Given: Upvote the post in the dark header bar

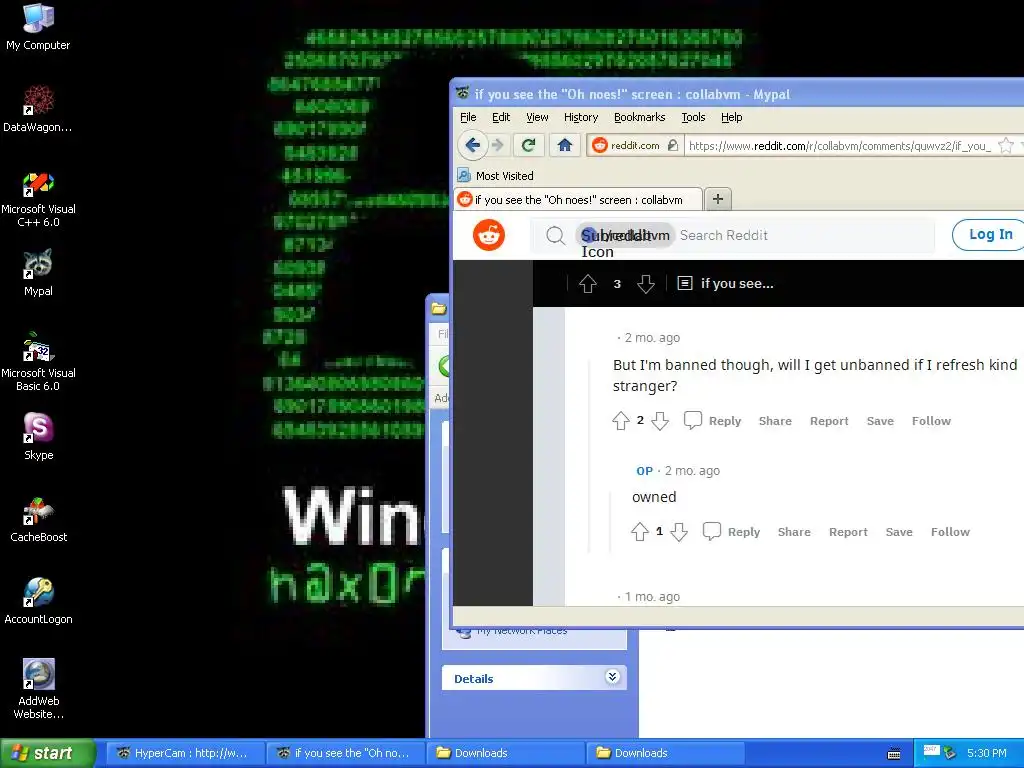Looking at the screenshot, I should 588,283.
